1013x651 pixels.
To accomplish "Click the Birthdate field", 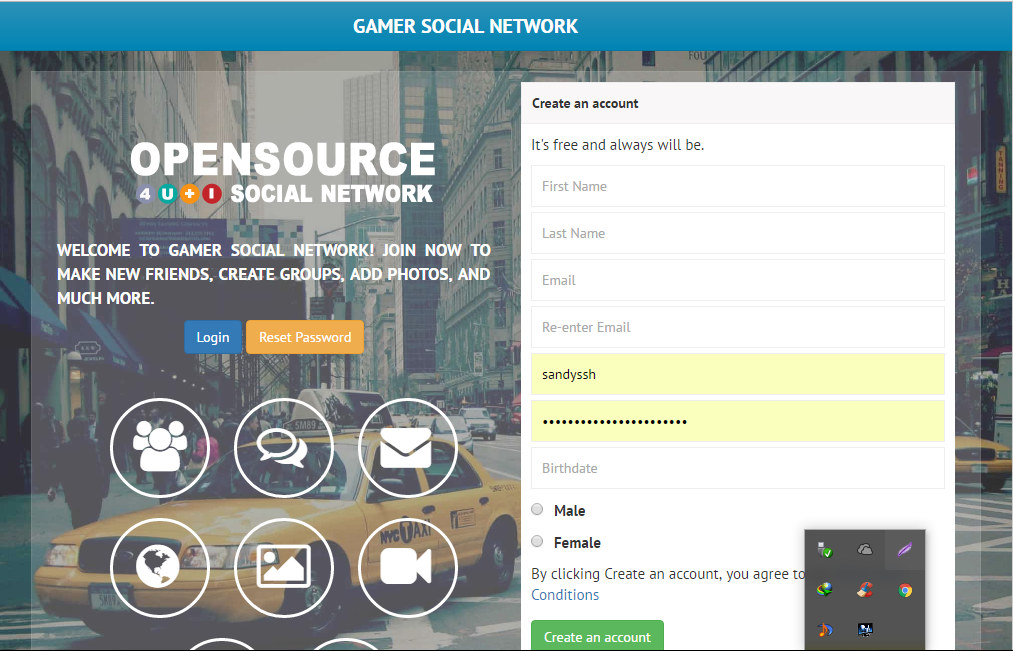I will click(x=737, y=468).
